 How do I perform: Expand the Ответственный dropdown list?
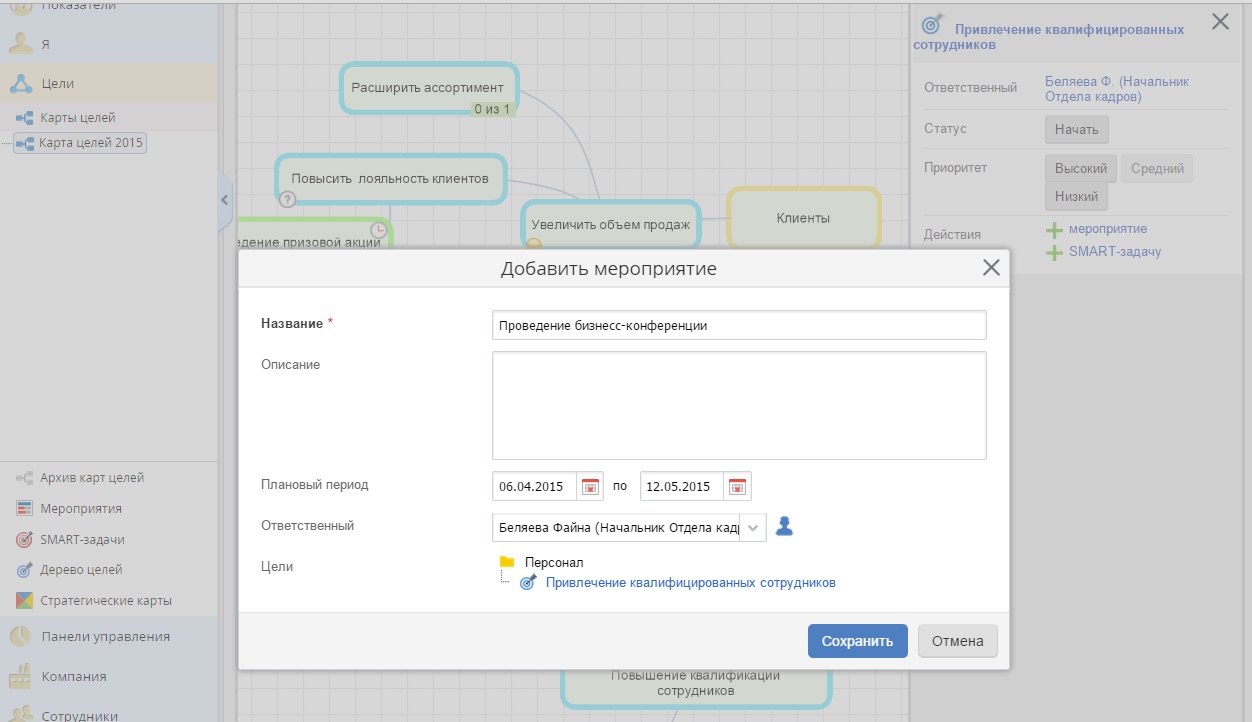(753, 527)
